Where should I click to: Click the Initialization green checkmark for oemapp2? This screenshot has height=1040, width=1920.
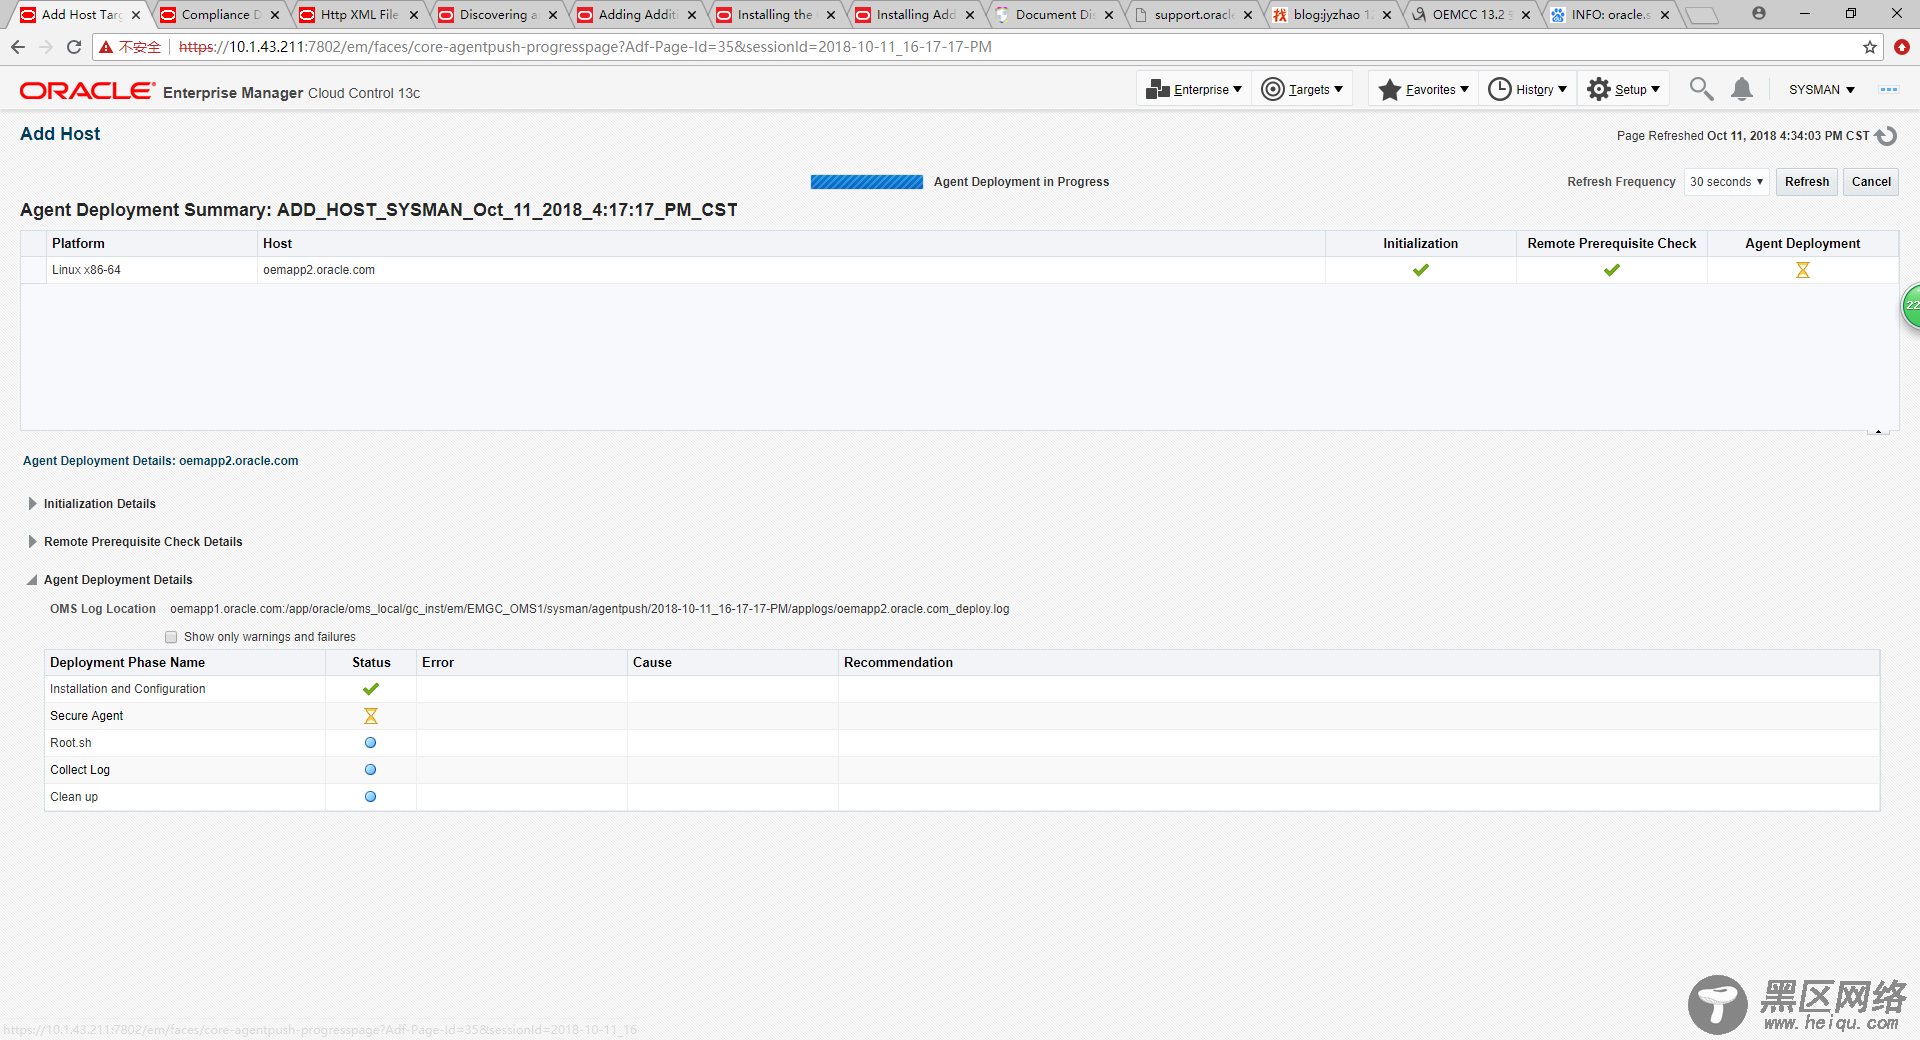tap(1420, 270)
